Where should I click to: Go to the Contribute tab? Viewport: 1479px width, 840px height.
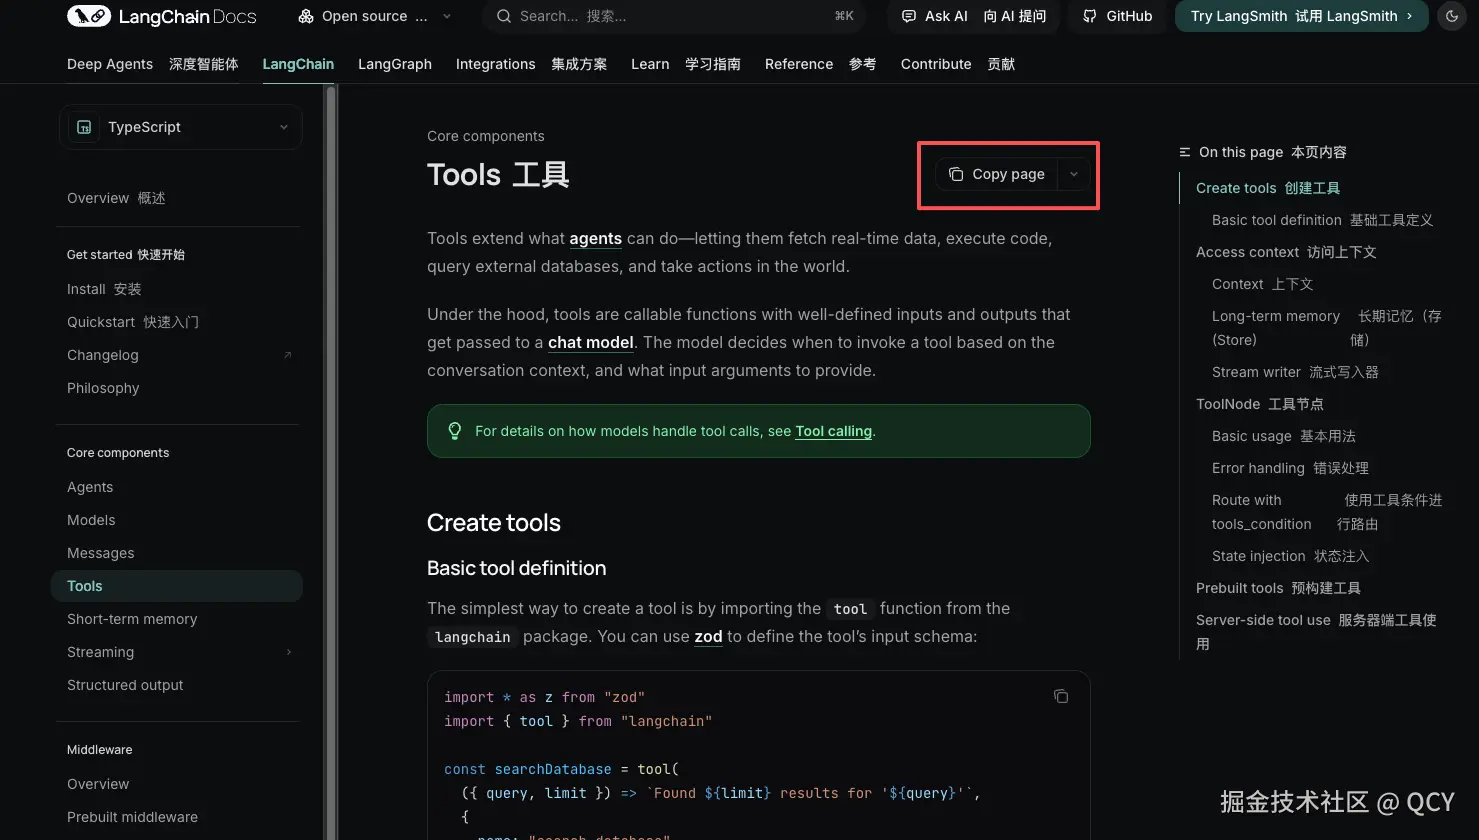coord(958,64)
